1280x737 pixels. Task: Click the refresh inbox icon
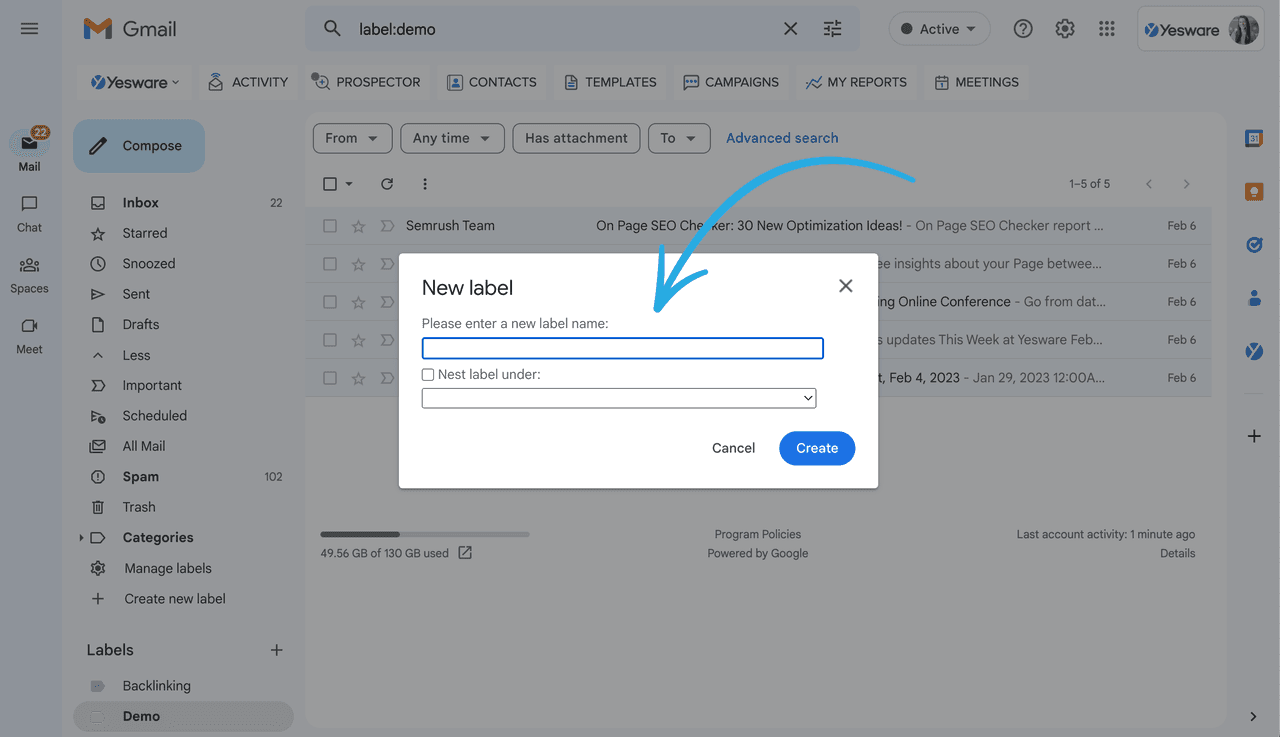click(387, 184)
